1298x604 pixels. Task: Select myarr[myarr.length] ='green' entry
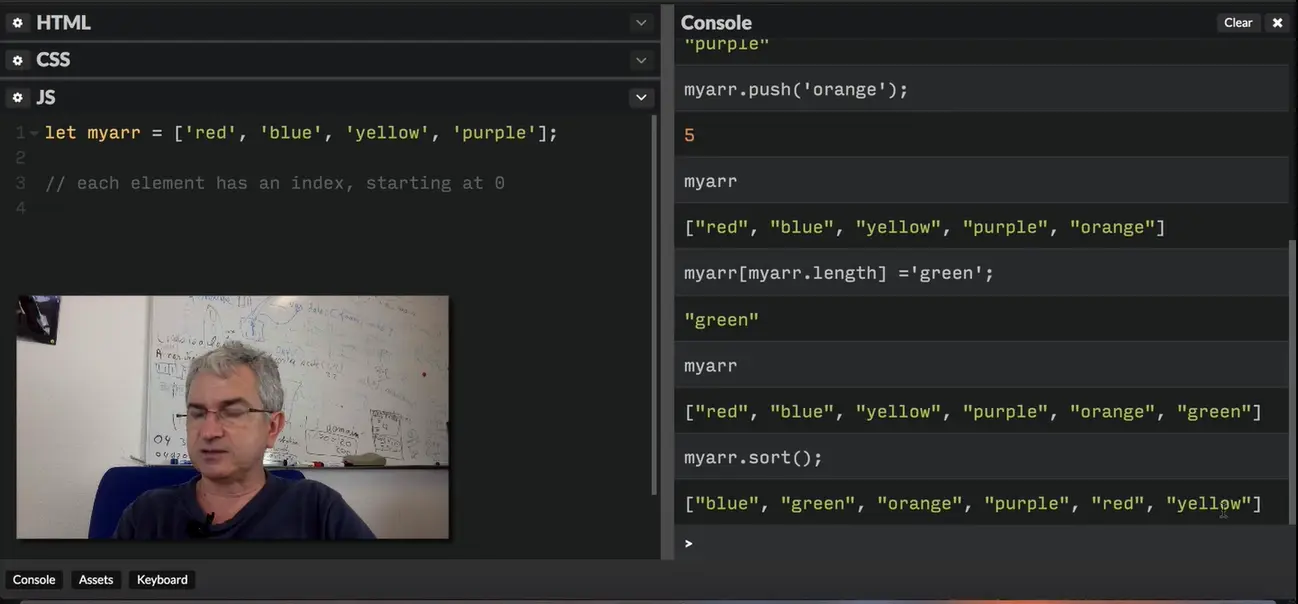[981, 274]
